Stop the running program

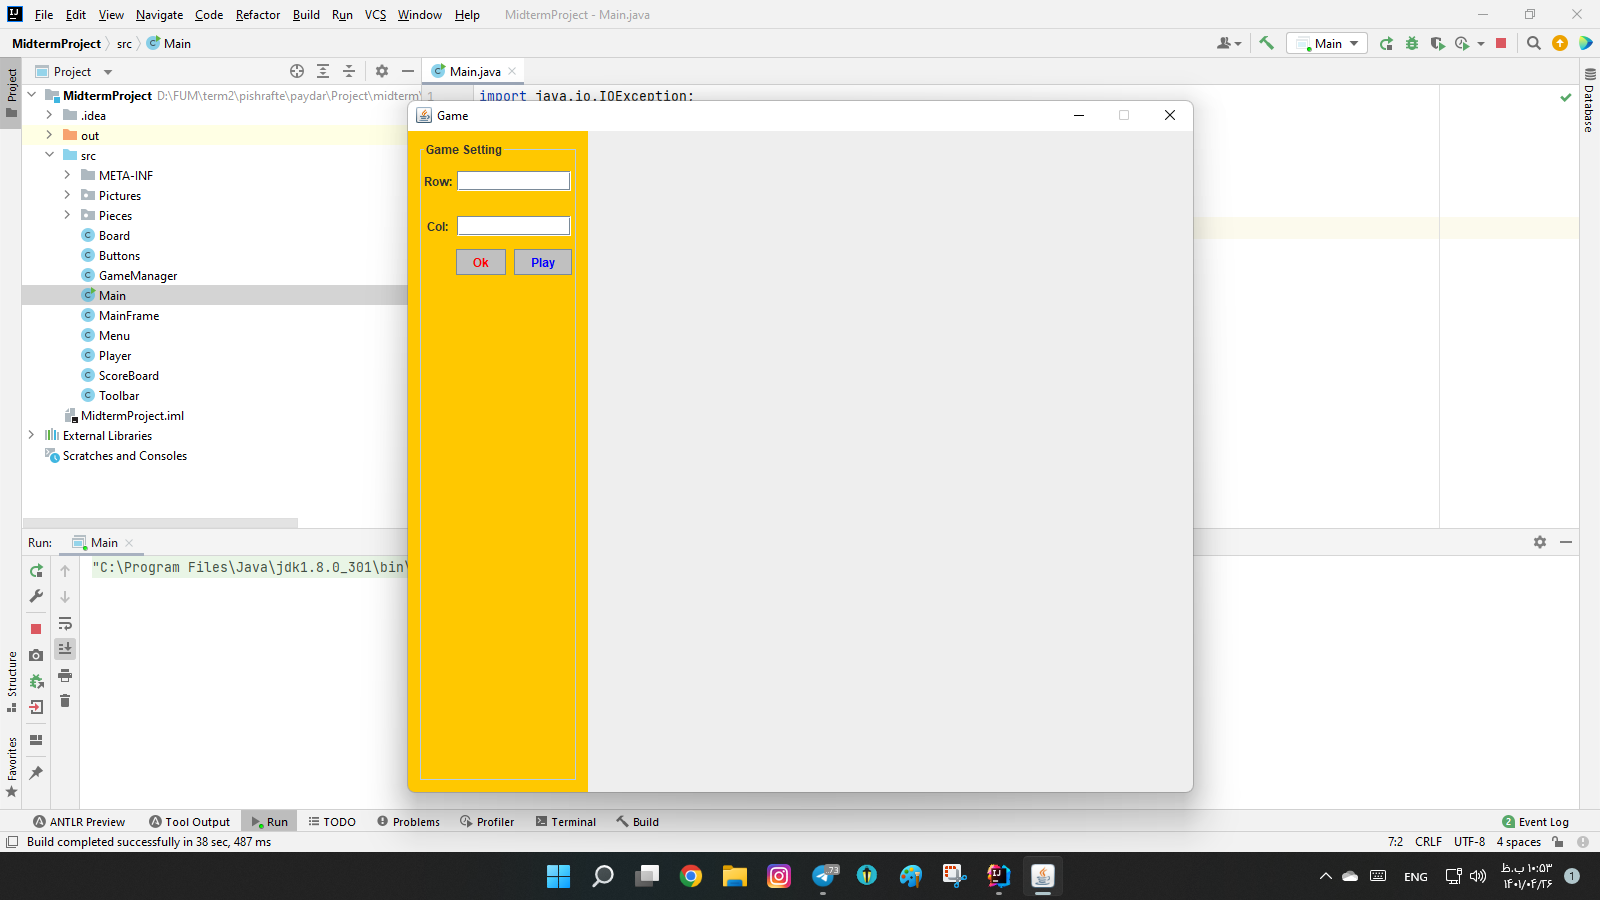(x=1501, y=43)
